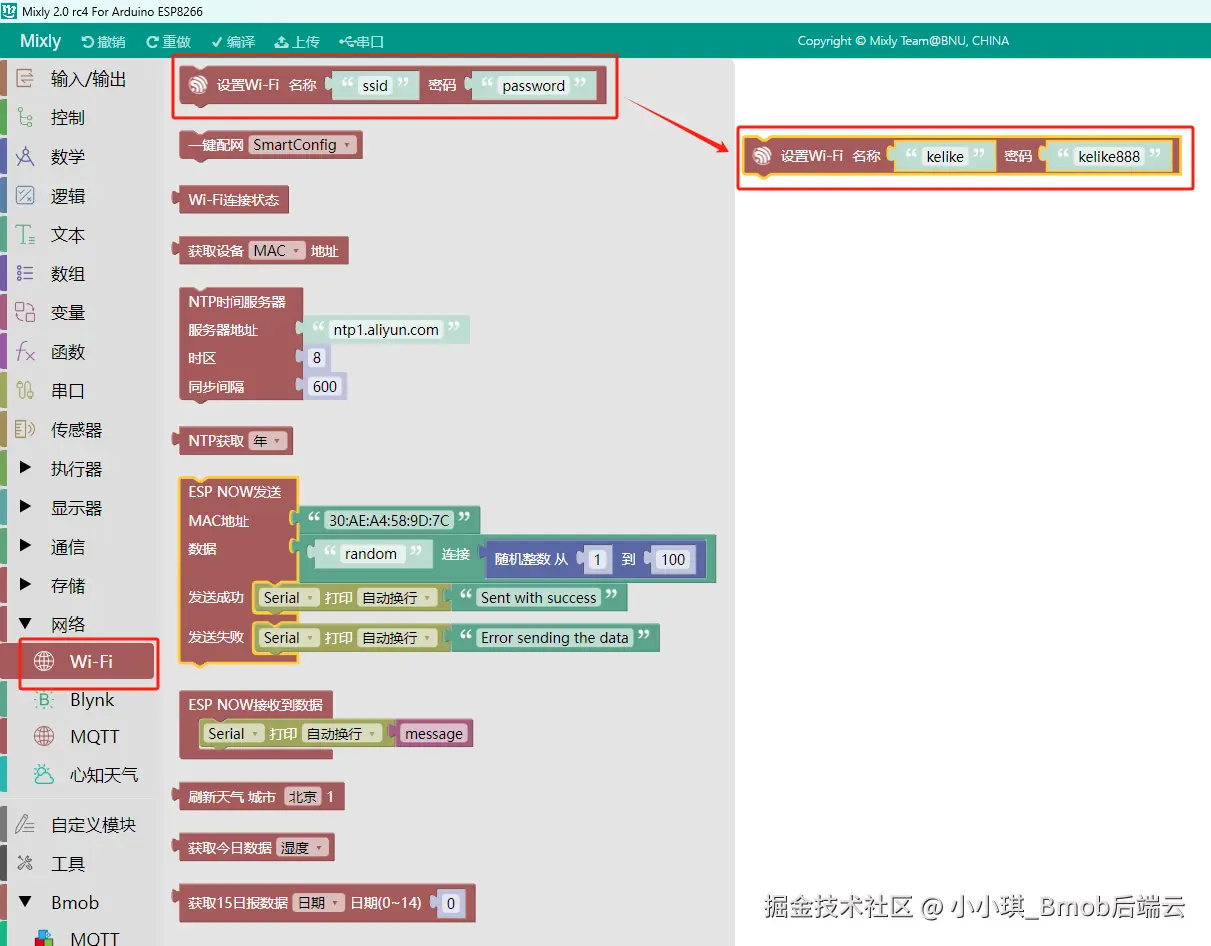Click the Wi-Fi logo on the ssid block

[x=198, y=85]
